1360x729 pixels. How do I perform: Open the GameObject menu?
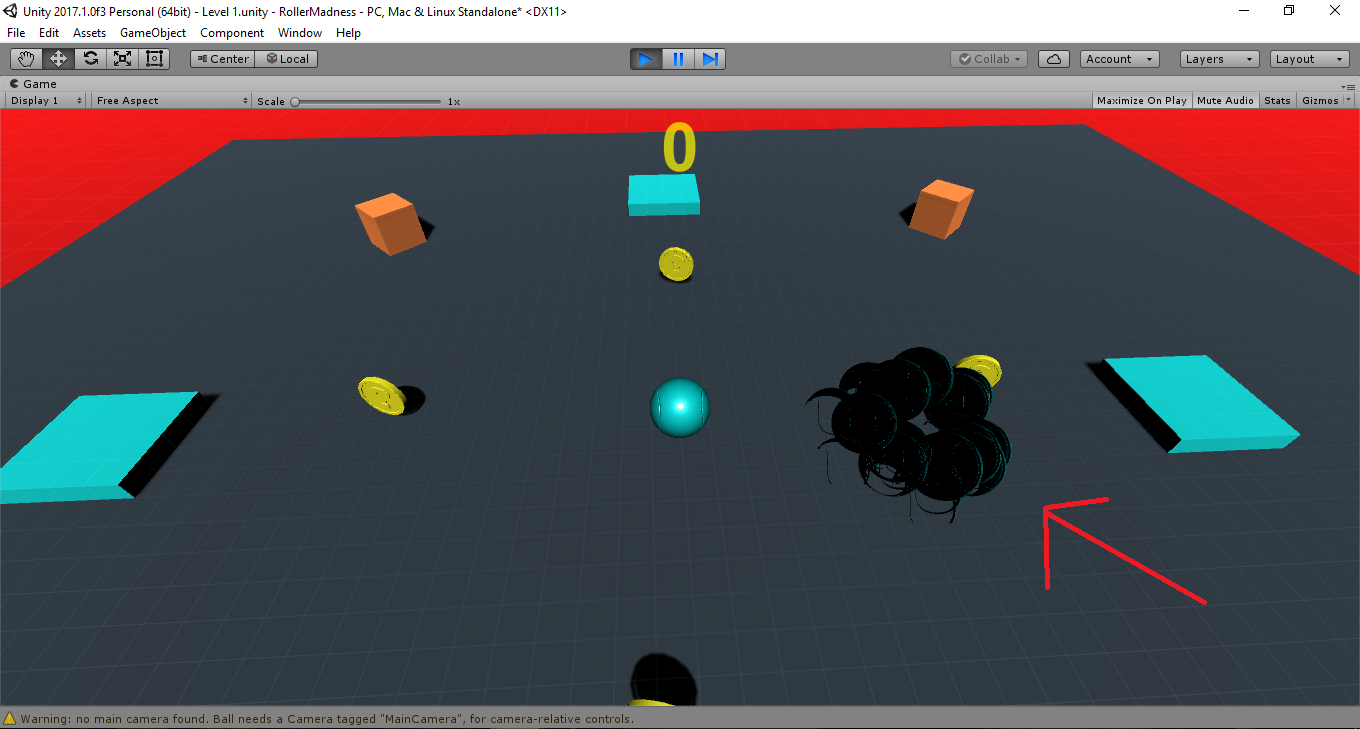153,33
